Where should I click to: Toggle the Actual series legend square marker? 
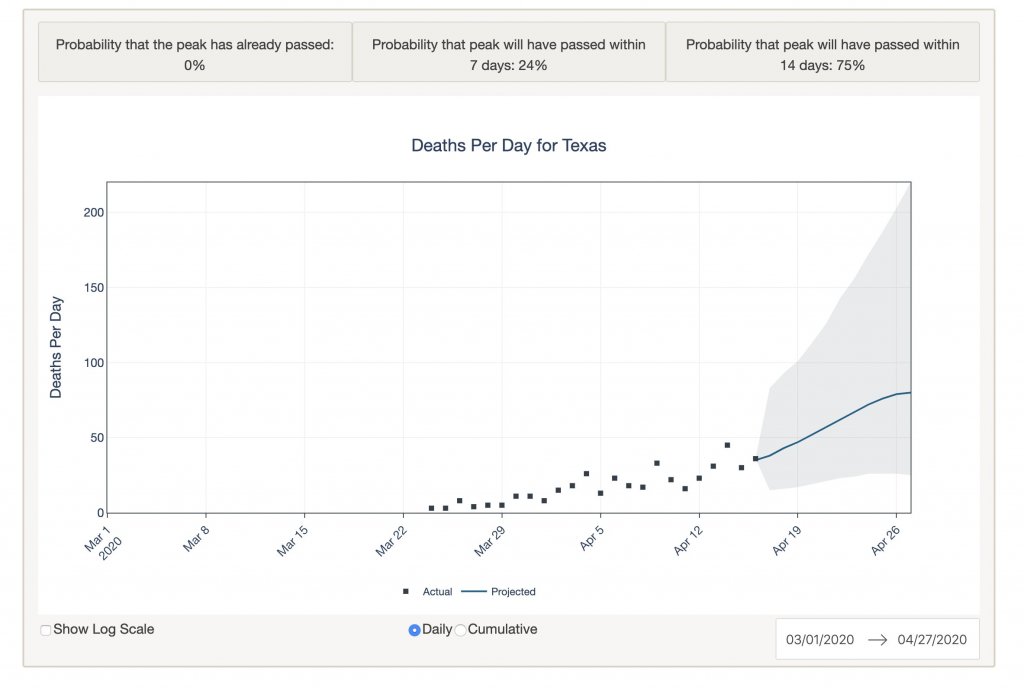(406, 592)
